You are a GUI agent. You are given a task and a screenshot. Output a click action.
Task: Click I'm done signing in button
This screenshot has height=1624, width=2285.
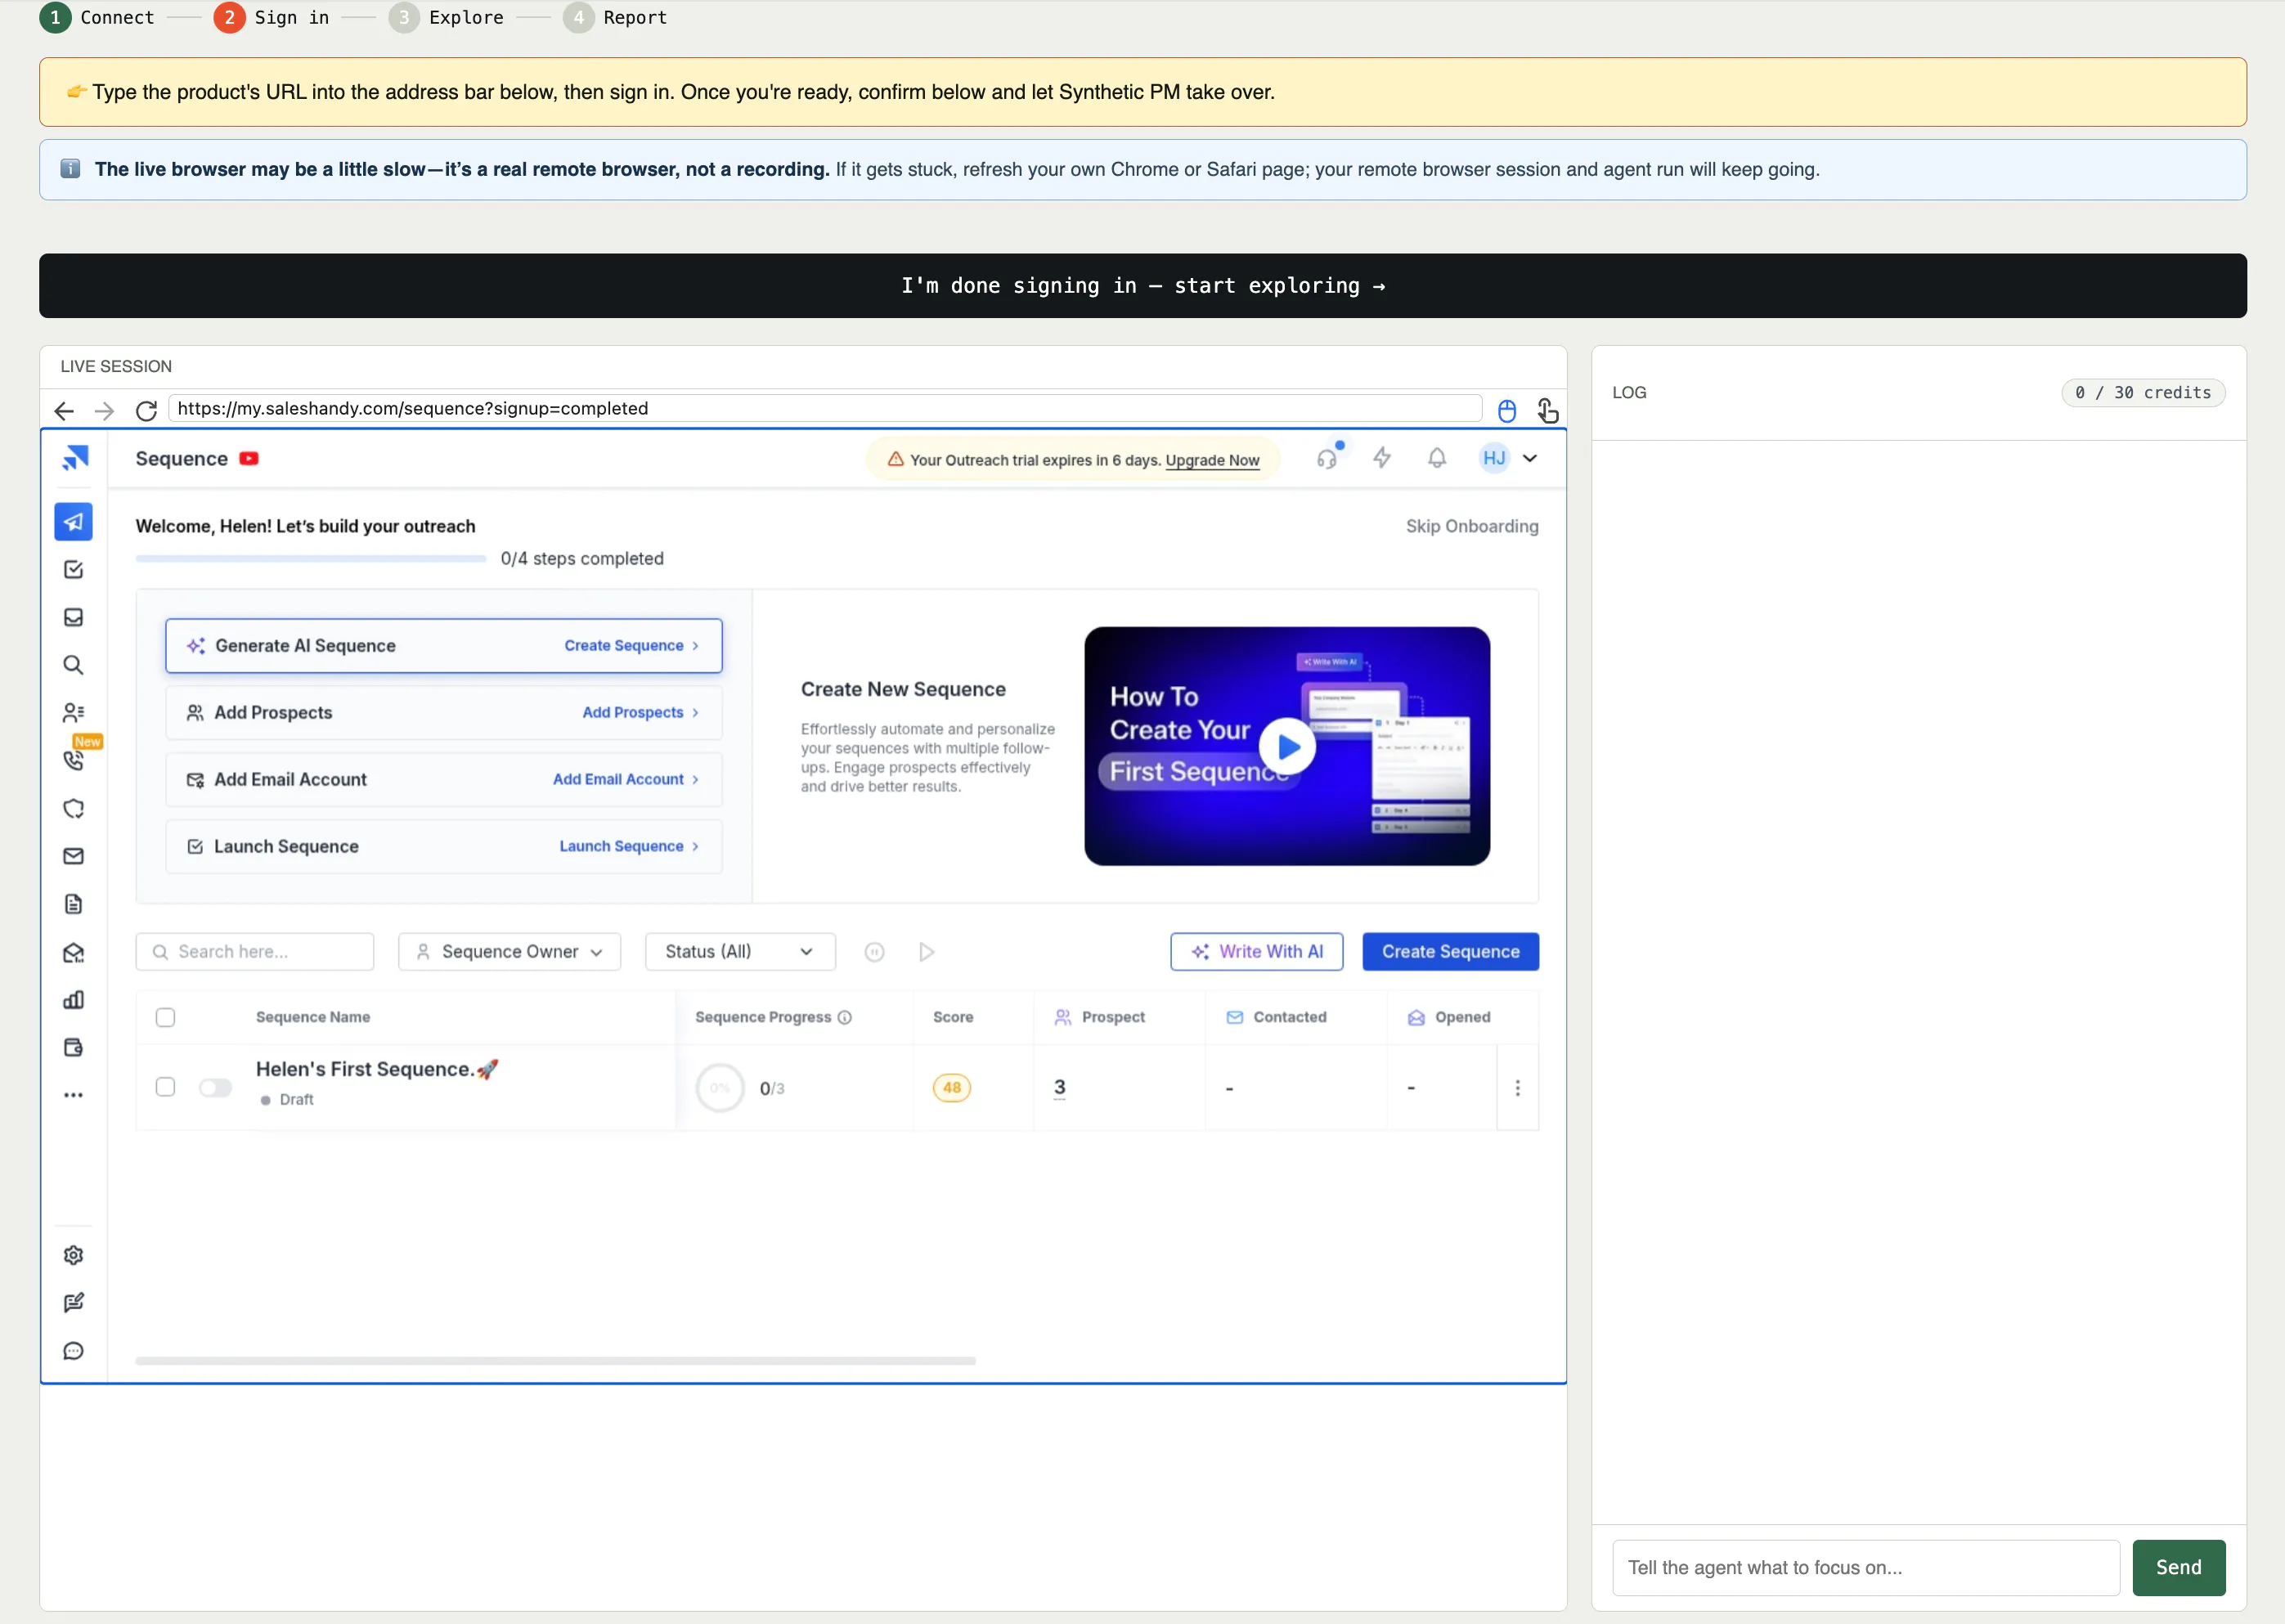1143,286
